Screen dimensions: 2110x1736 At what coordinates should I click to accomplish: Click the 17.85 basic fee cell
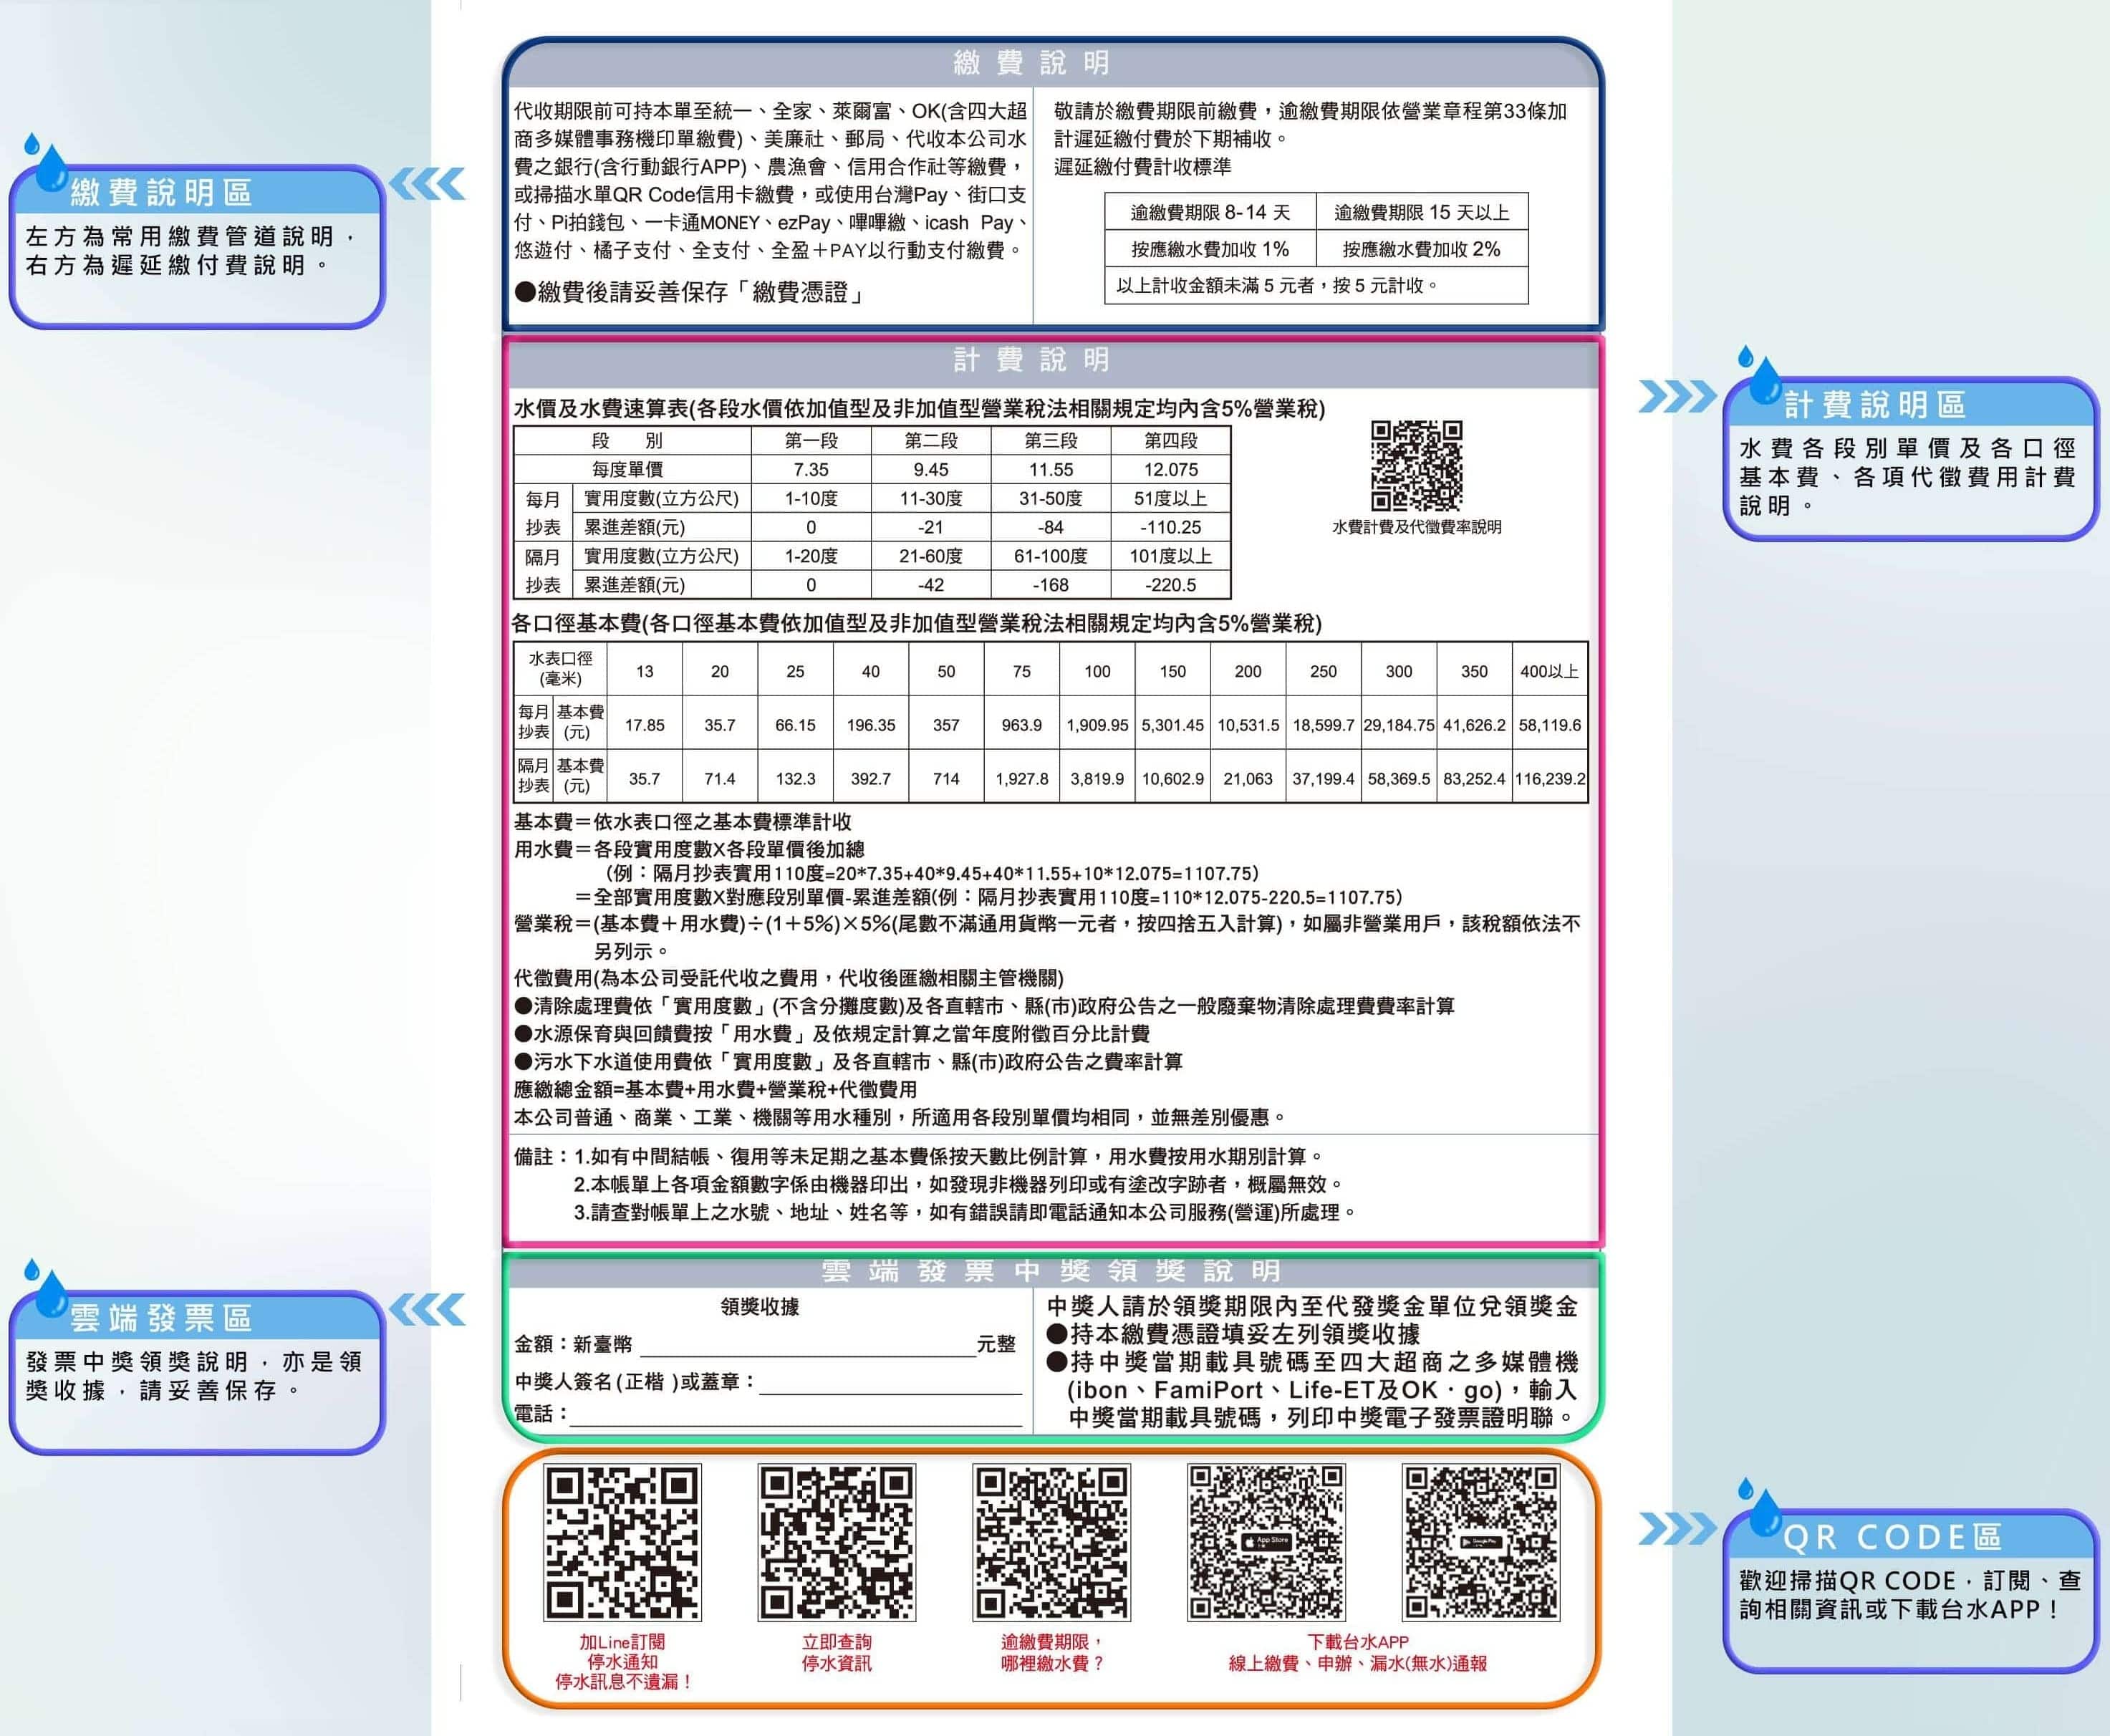point(645,725)
